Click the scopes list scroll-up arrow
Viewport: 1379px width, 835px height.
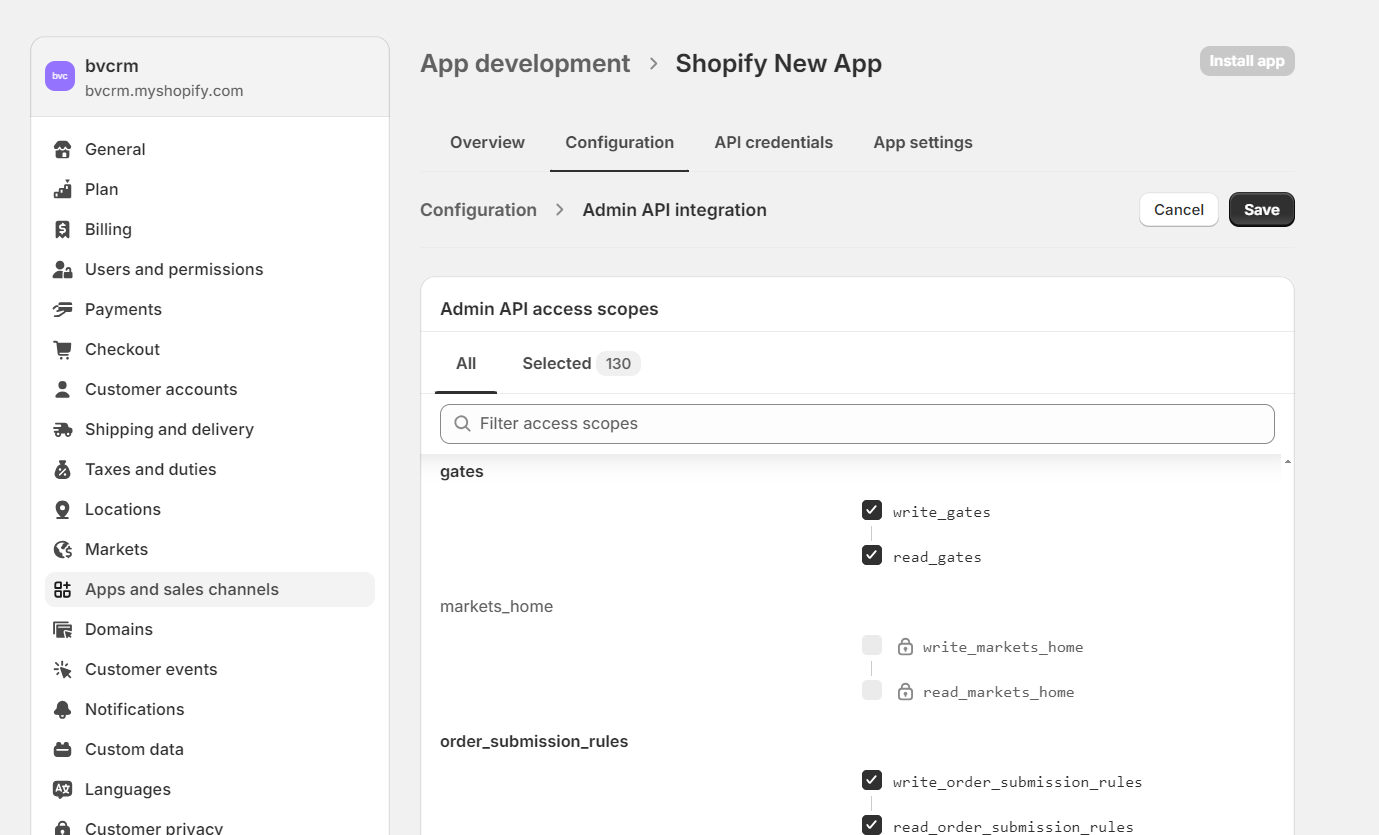tap(1287, 462)
